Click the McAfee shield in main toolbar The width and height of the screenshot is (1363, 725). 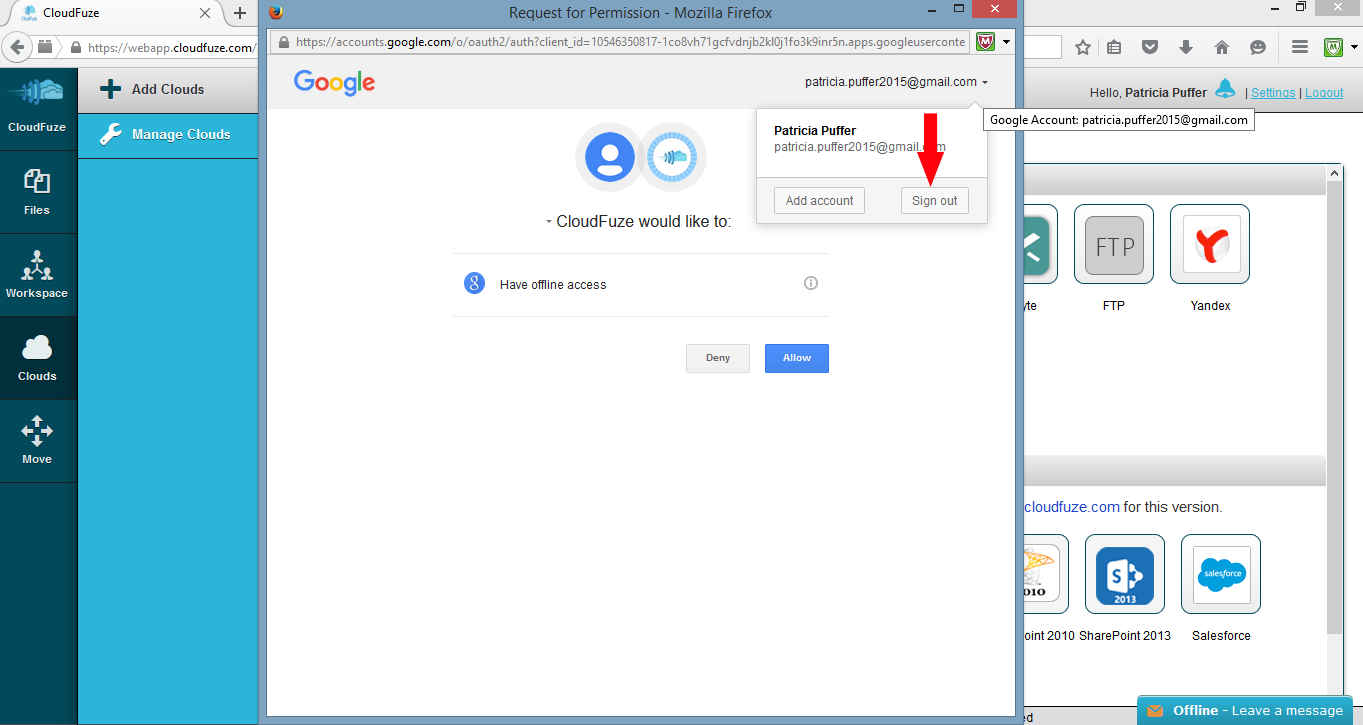coord(1333,47)
